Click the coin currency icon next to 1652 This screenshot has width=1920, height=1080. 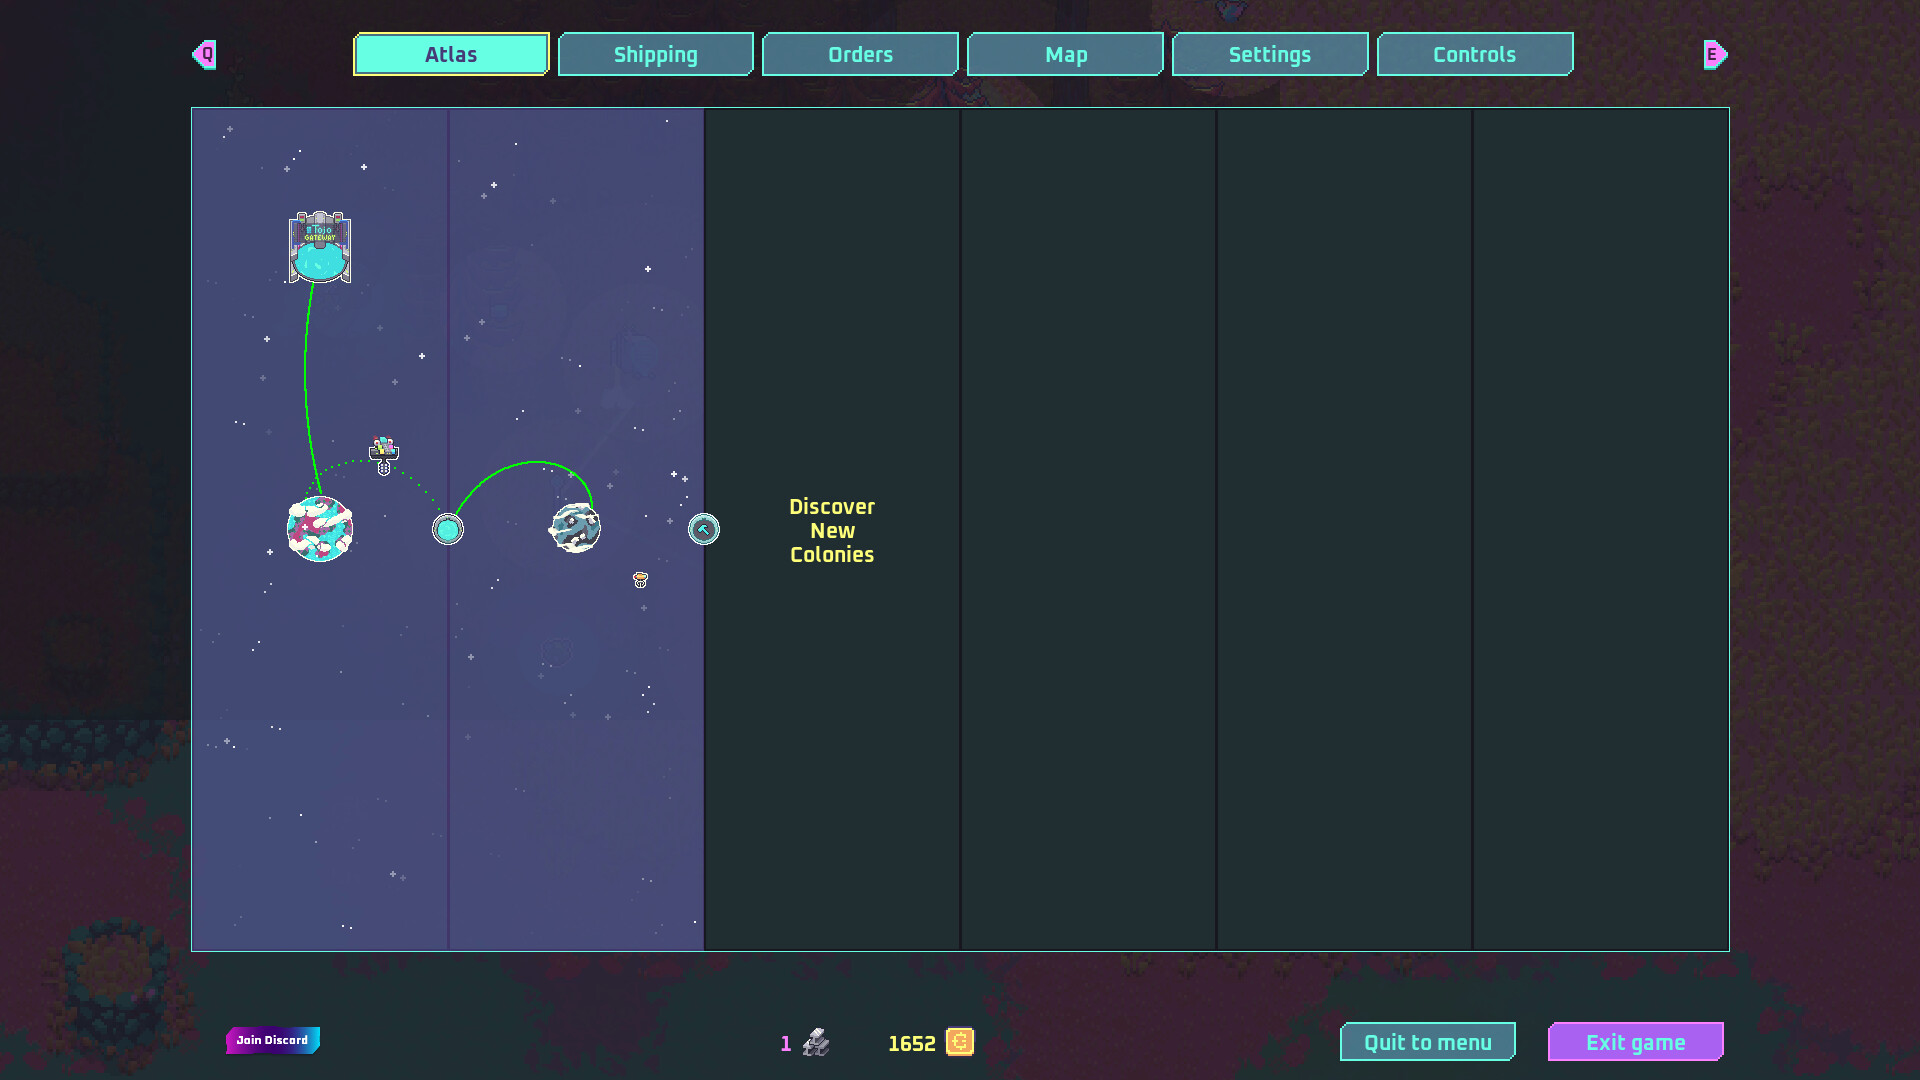click(x=960, y=1043)
